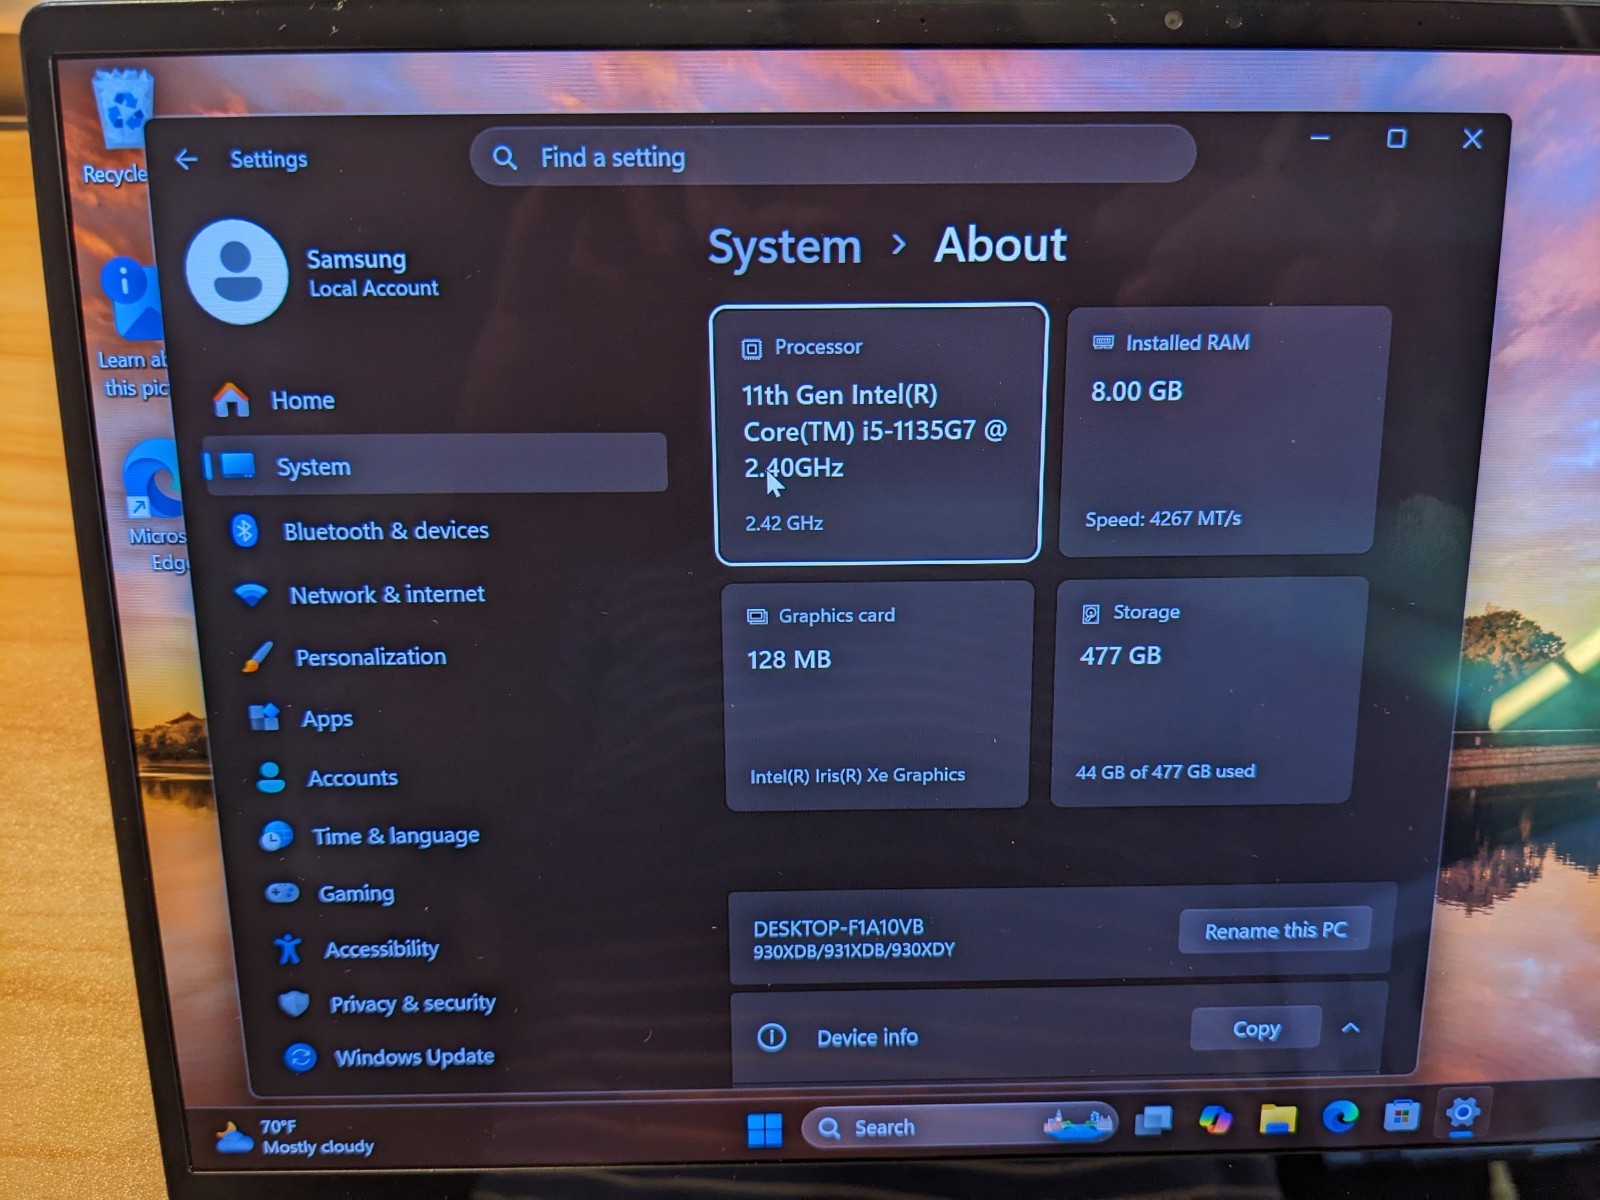Open the Microsoft Edge desktop shortcut
This screenshot has width=1600, height=1200.
[155, 505]
